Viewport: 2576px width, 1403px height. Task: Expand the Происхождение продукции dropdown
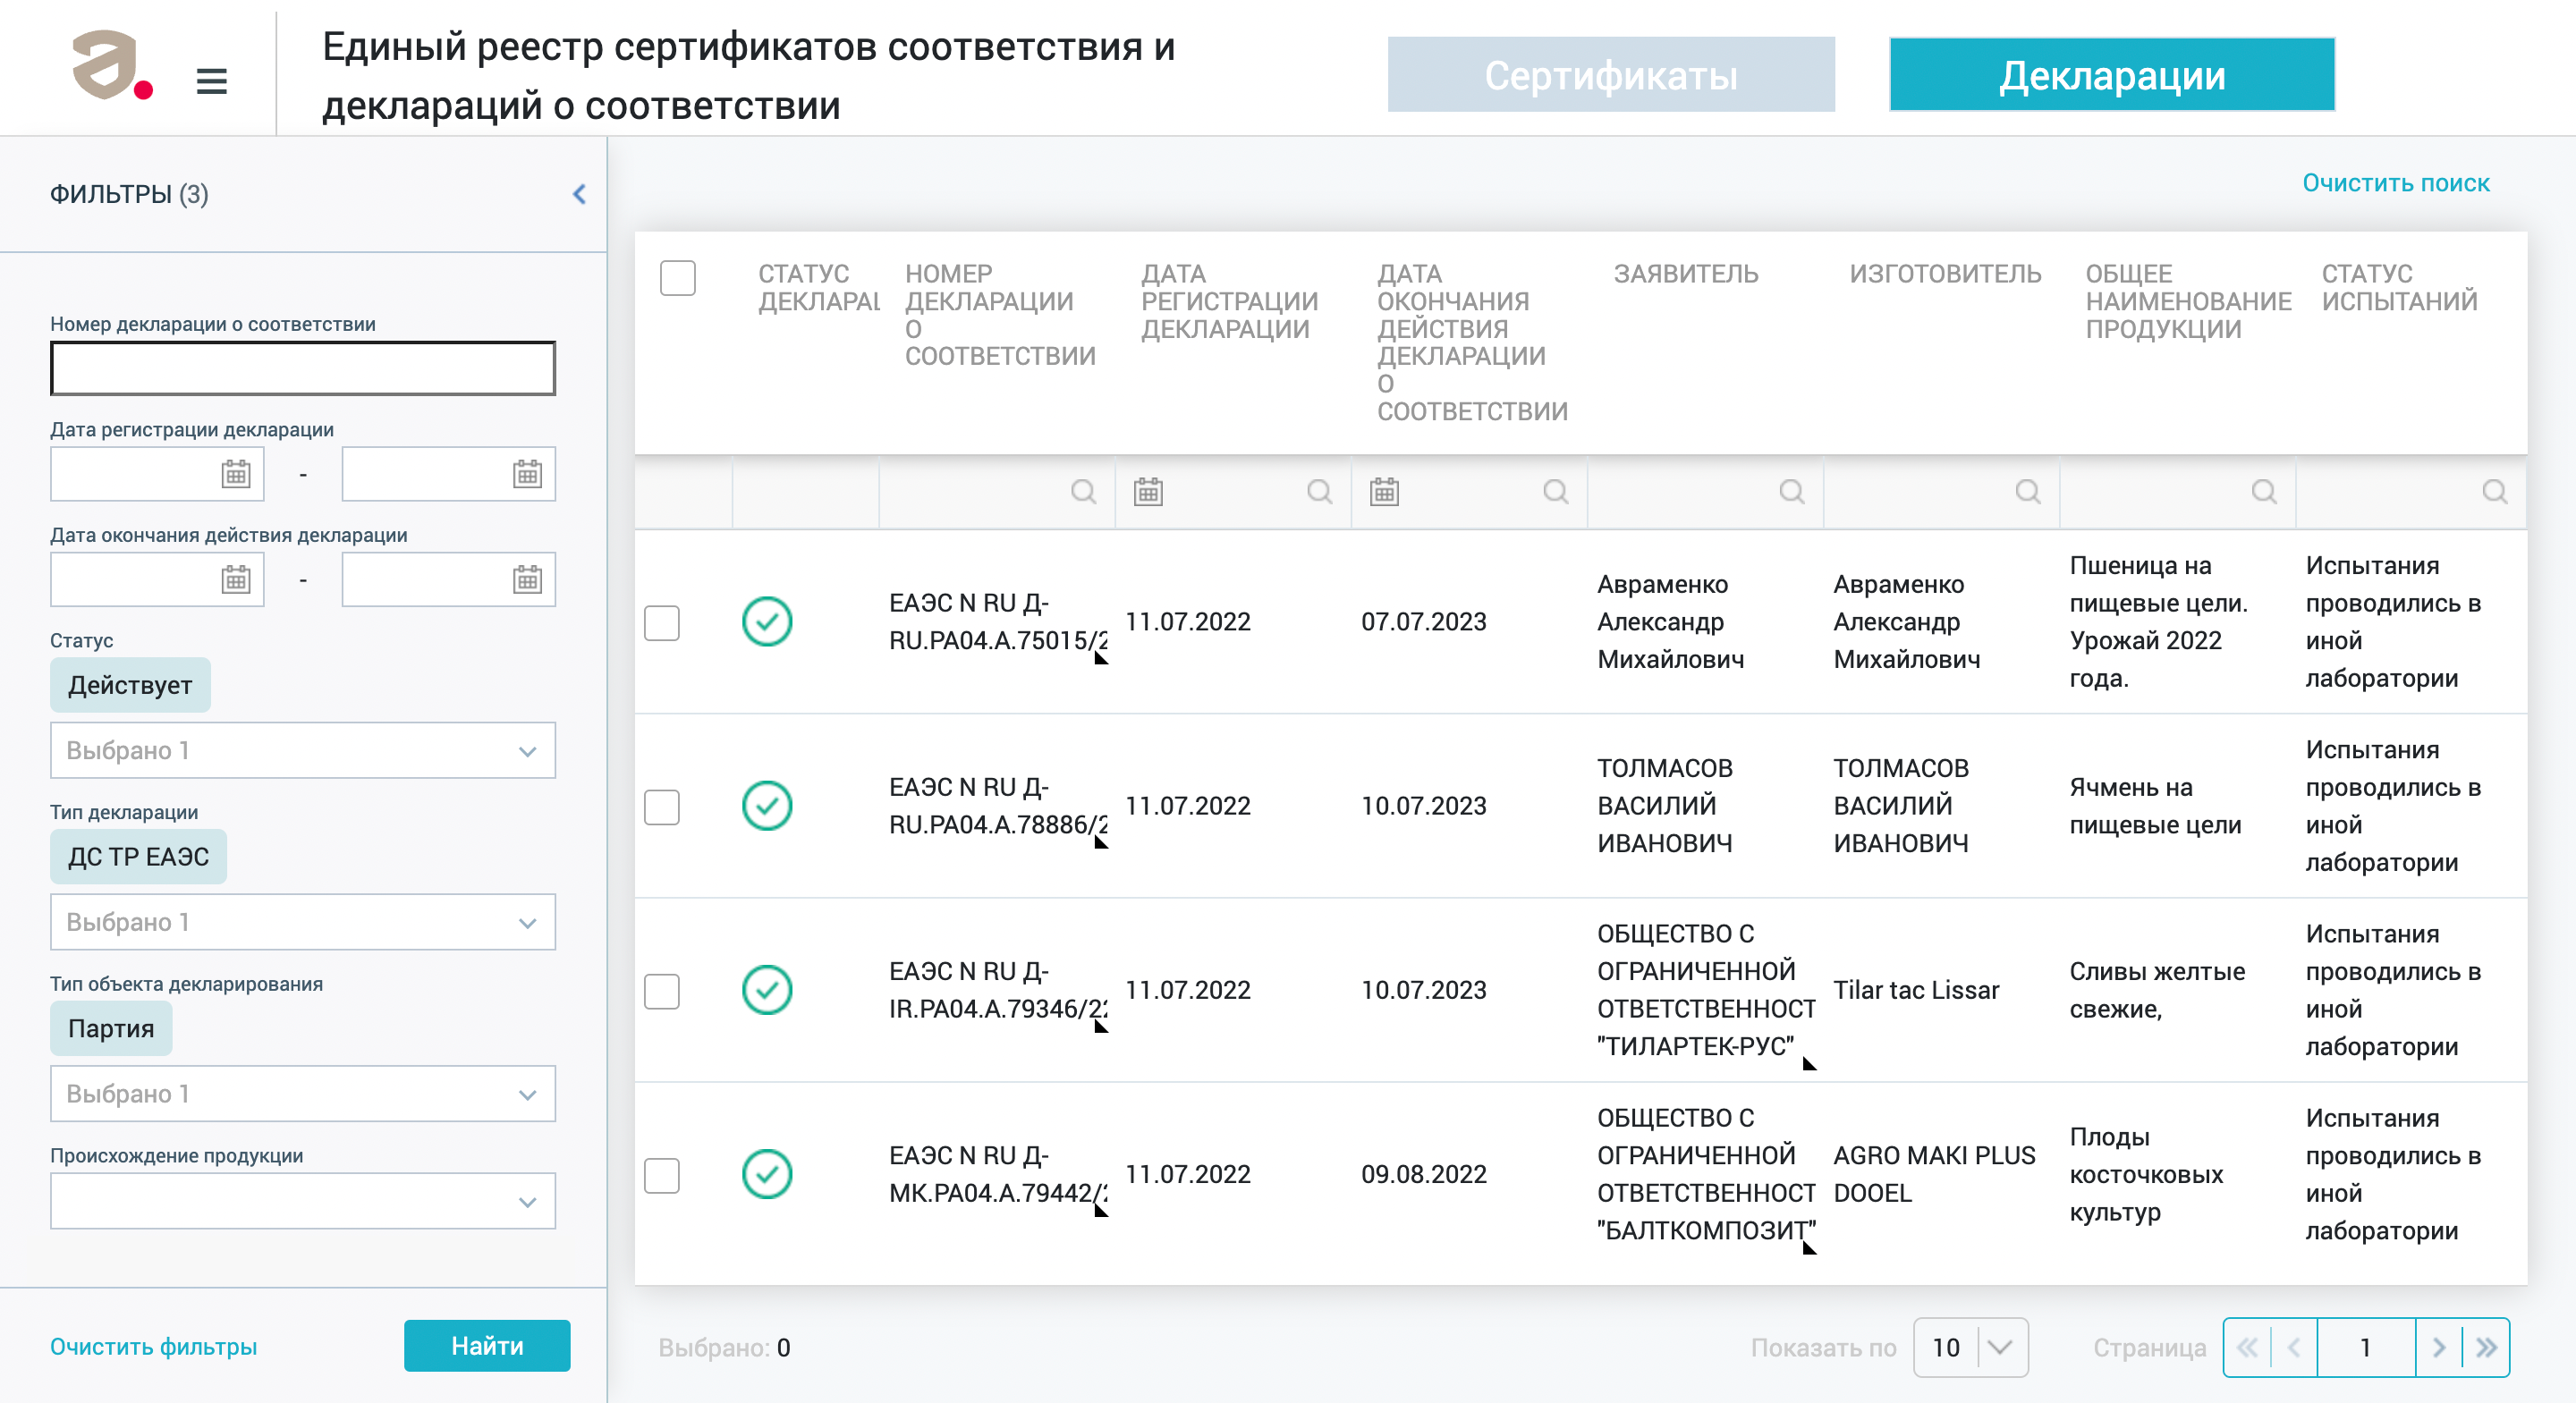tap(303, 1200)
